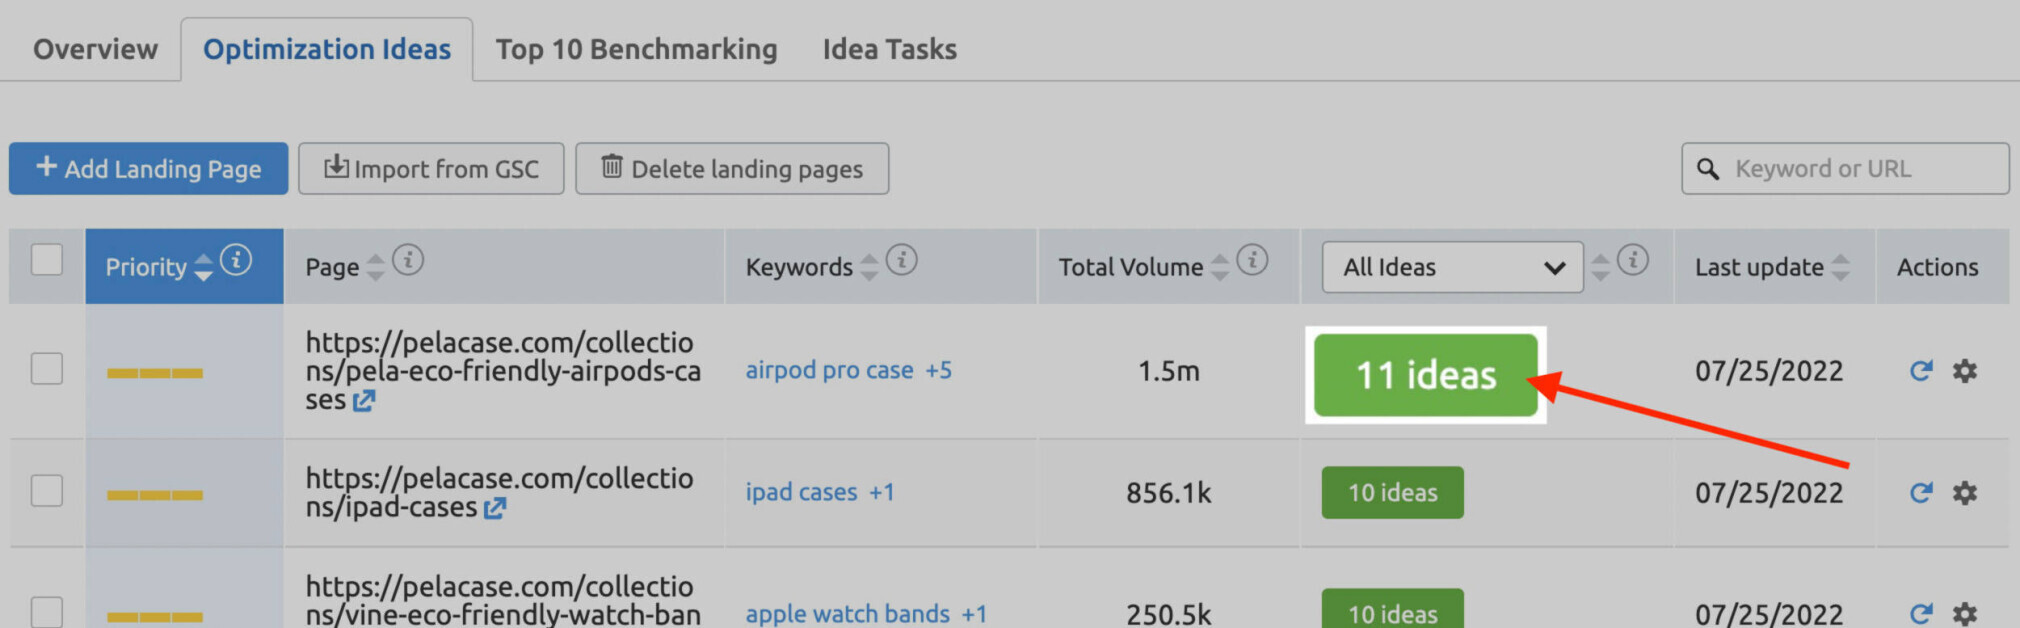The width and height of the screenshot is (2020, 628).
Task: Open settings gear for the airpods cases row
Action: click(x=1965, y=371)
